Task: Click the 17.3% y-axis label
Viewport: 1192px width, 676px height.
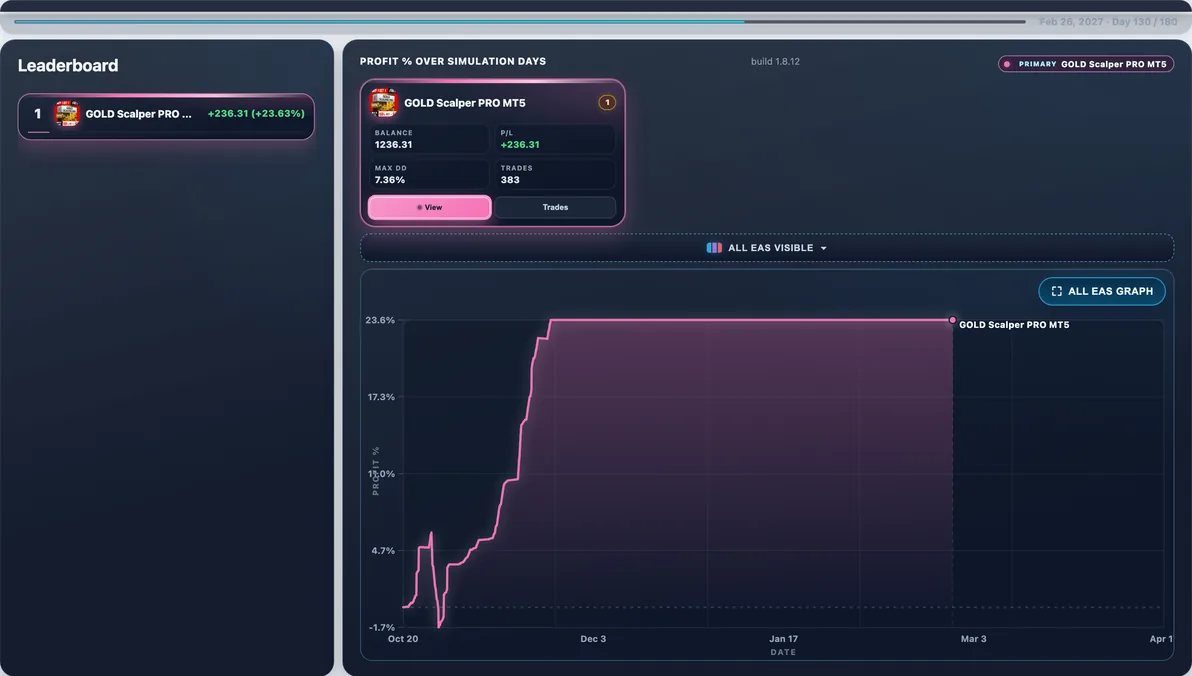Action: [x=380, y=397]
